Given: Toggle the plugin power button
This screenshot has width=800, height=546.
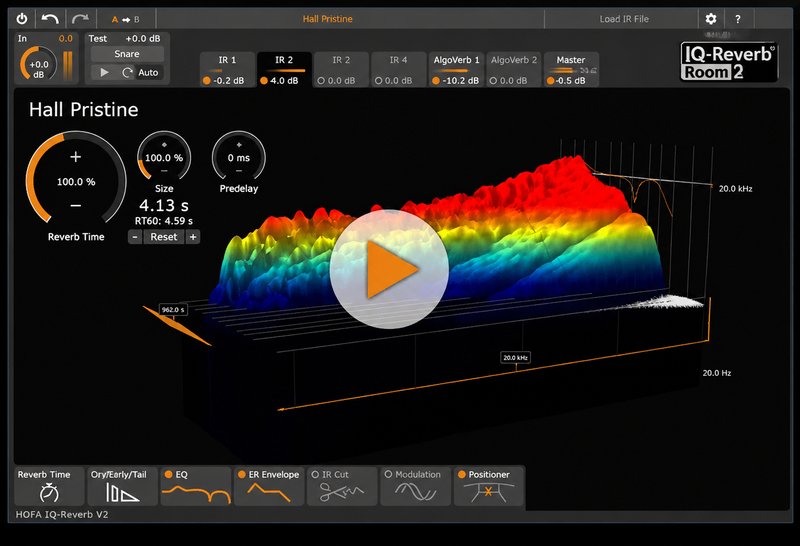Looking at the screenshot, I should click(x=22, y=19).
